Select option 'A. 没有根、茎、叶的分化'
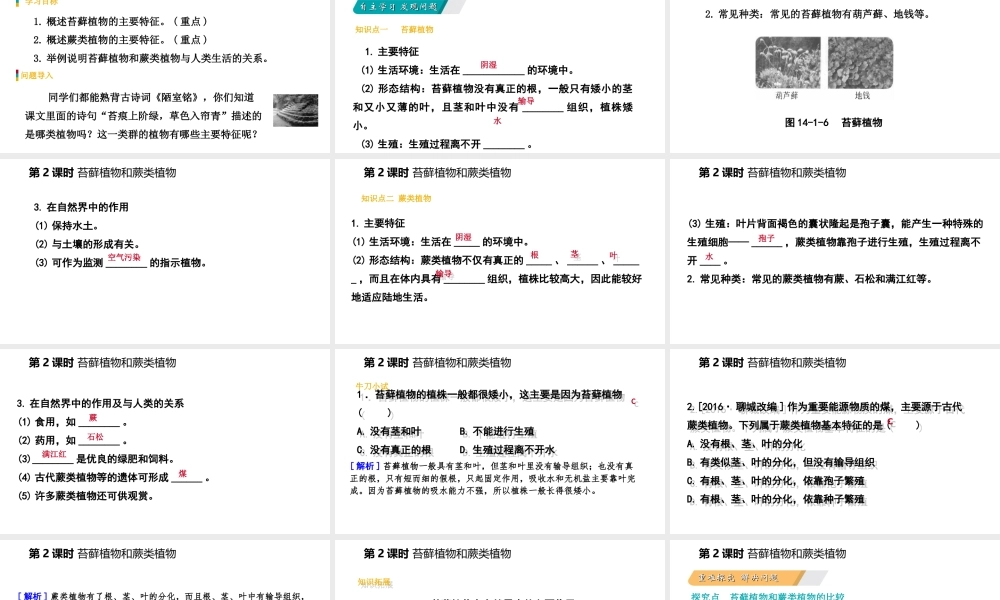The width and height of the screenshot is (1000, 600). (745, 444)
